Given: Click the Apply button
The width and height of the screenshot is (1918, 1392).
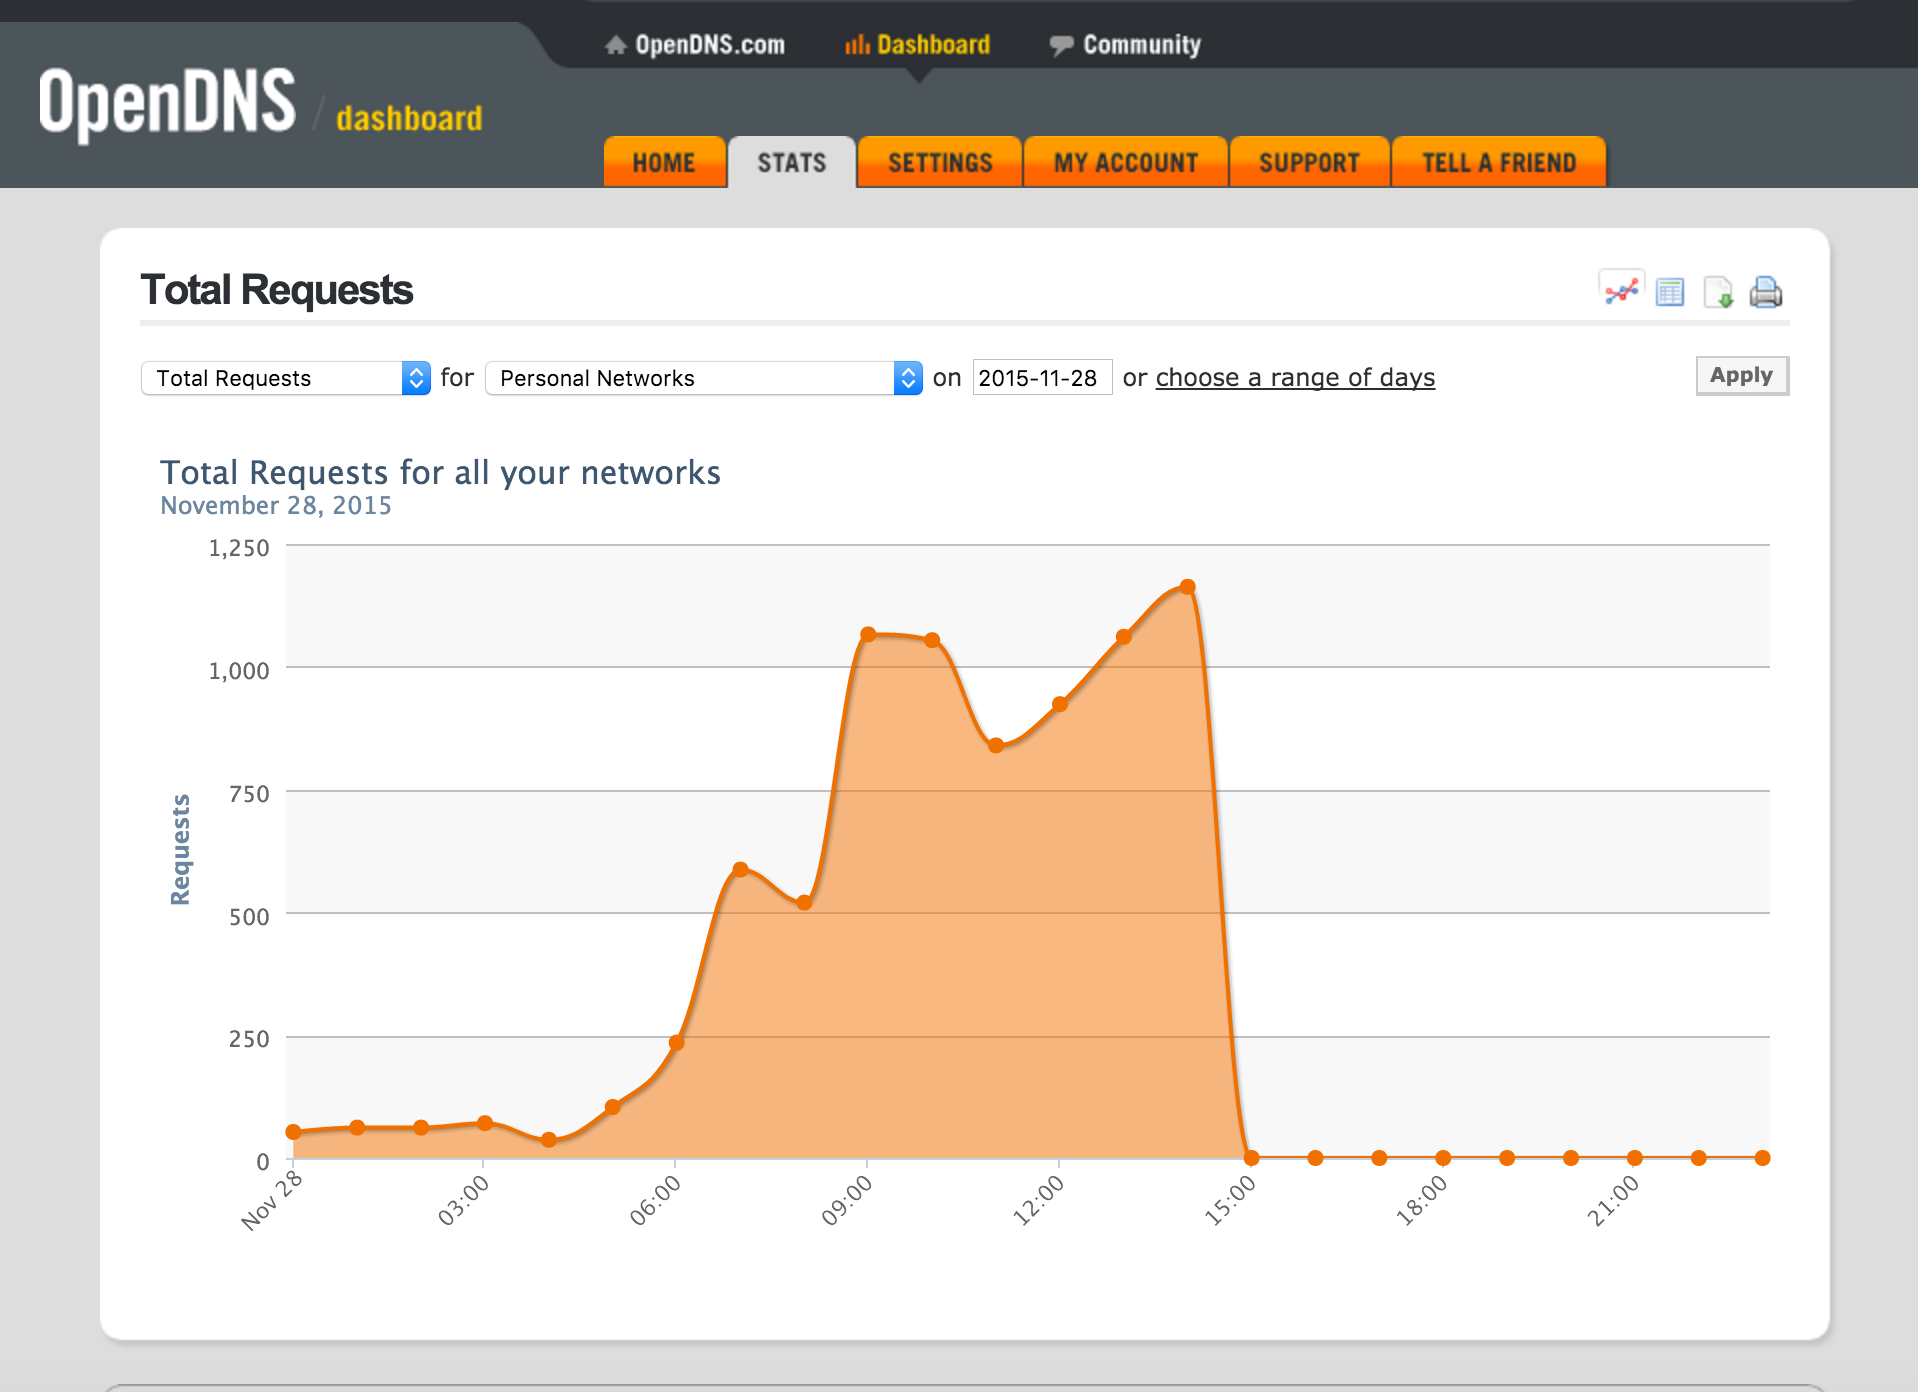Looking at the screenshot, I should coord(1742,376).
